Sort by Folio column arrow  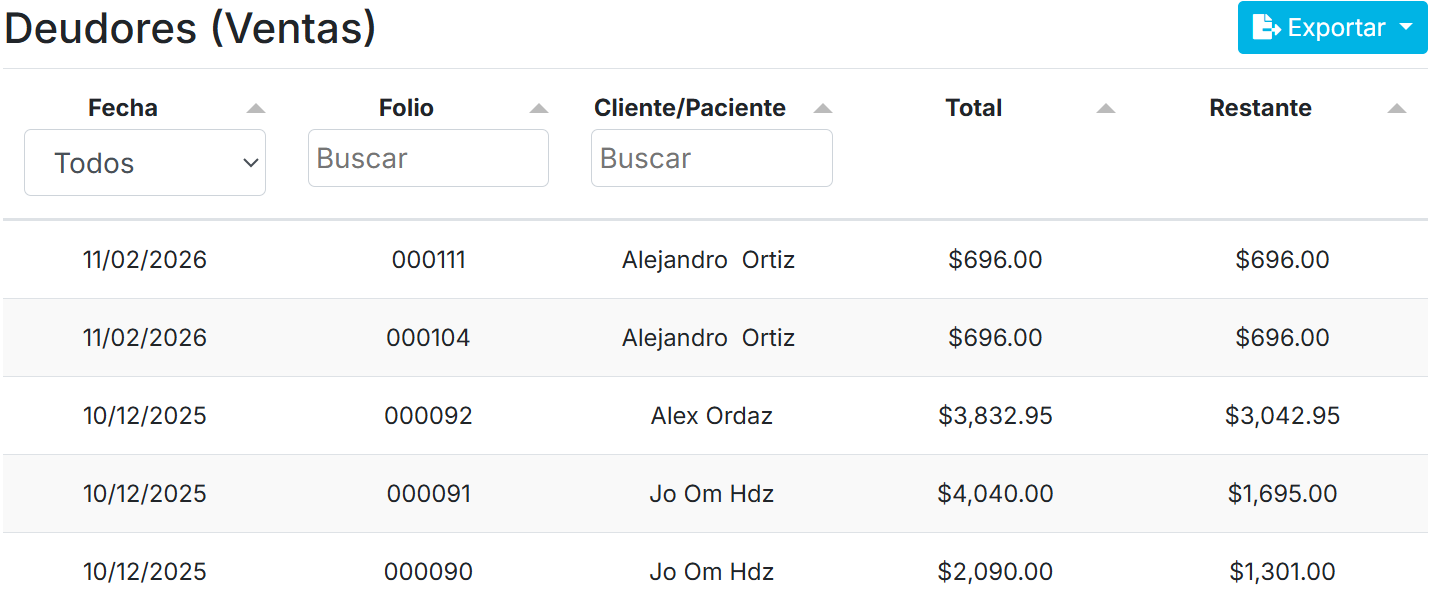tap(539, 109)
